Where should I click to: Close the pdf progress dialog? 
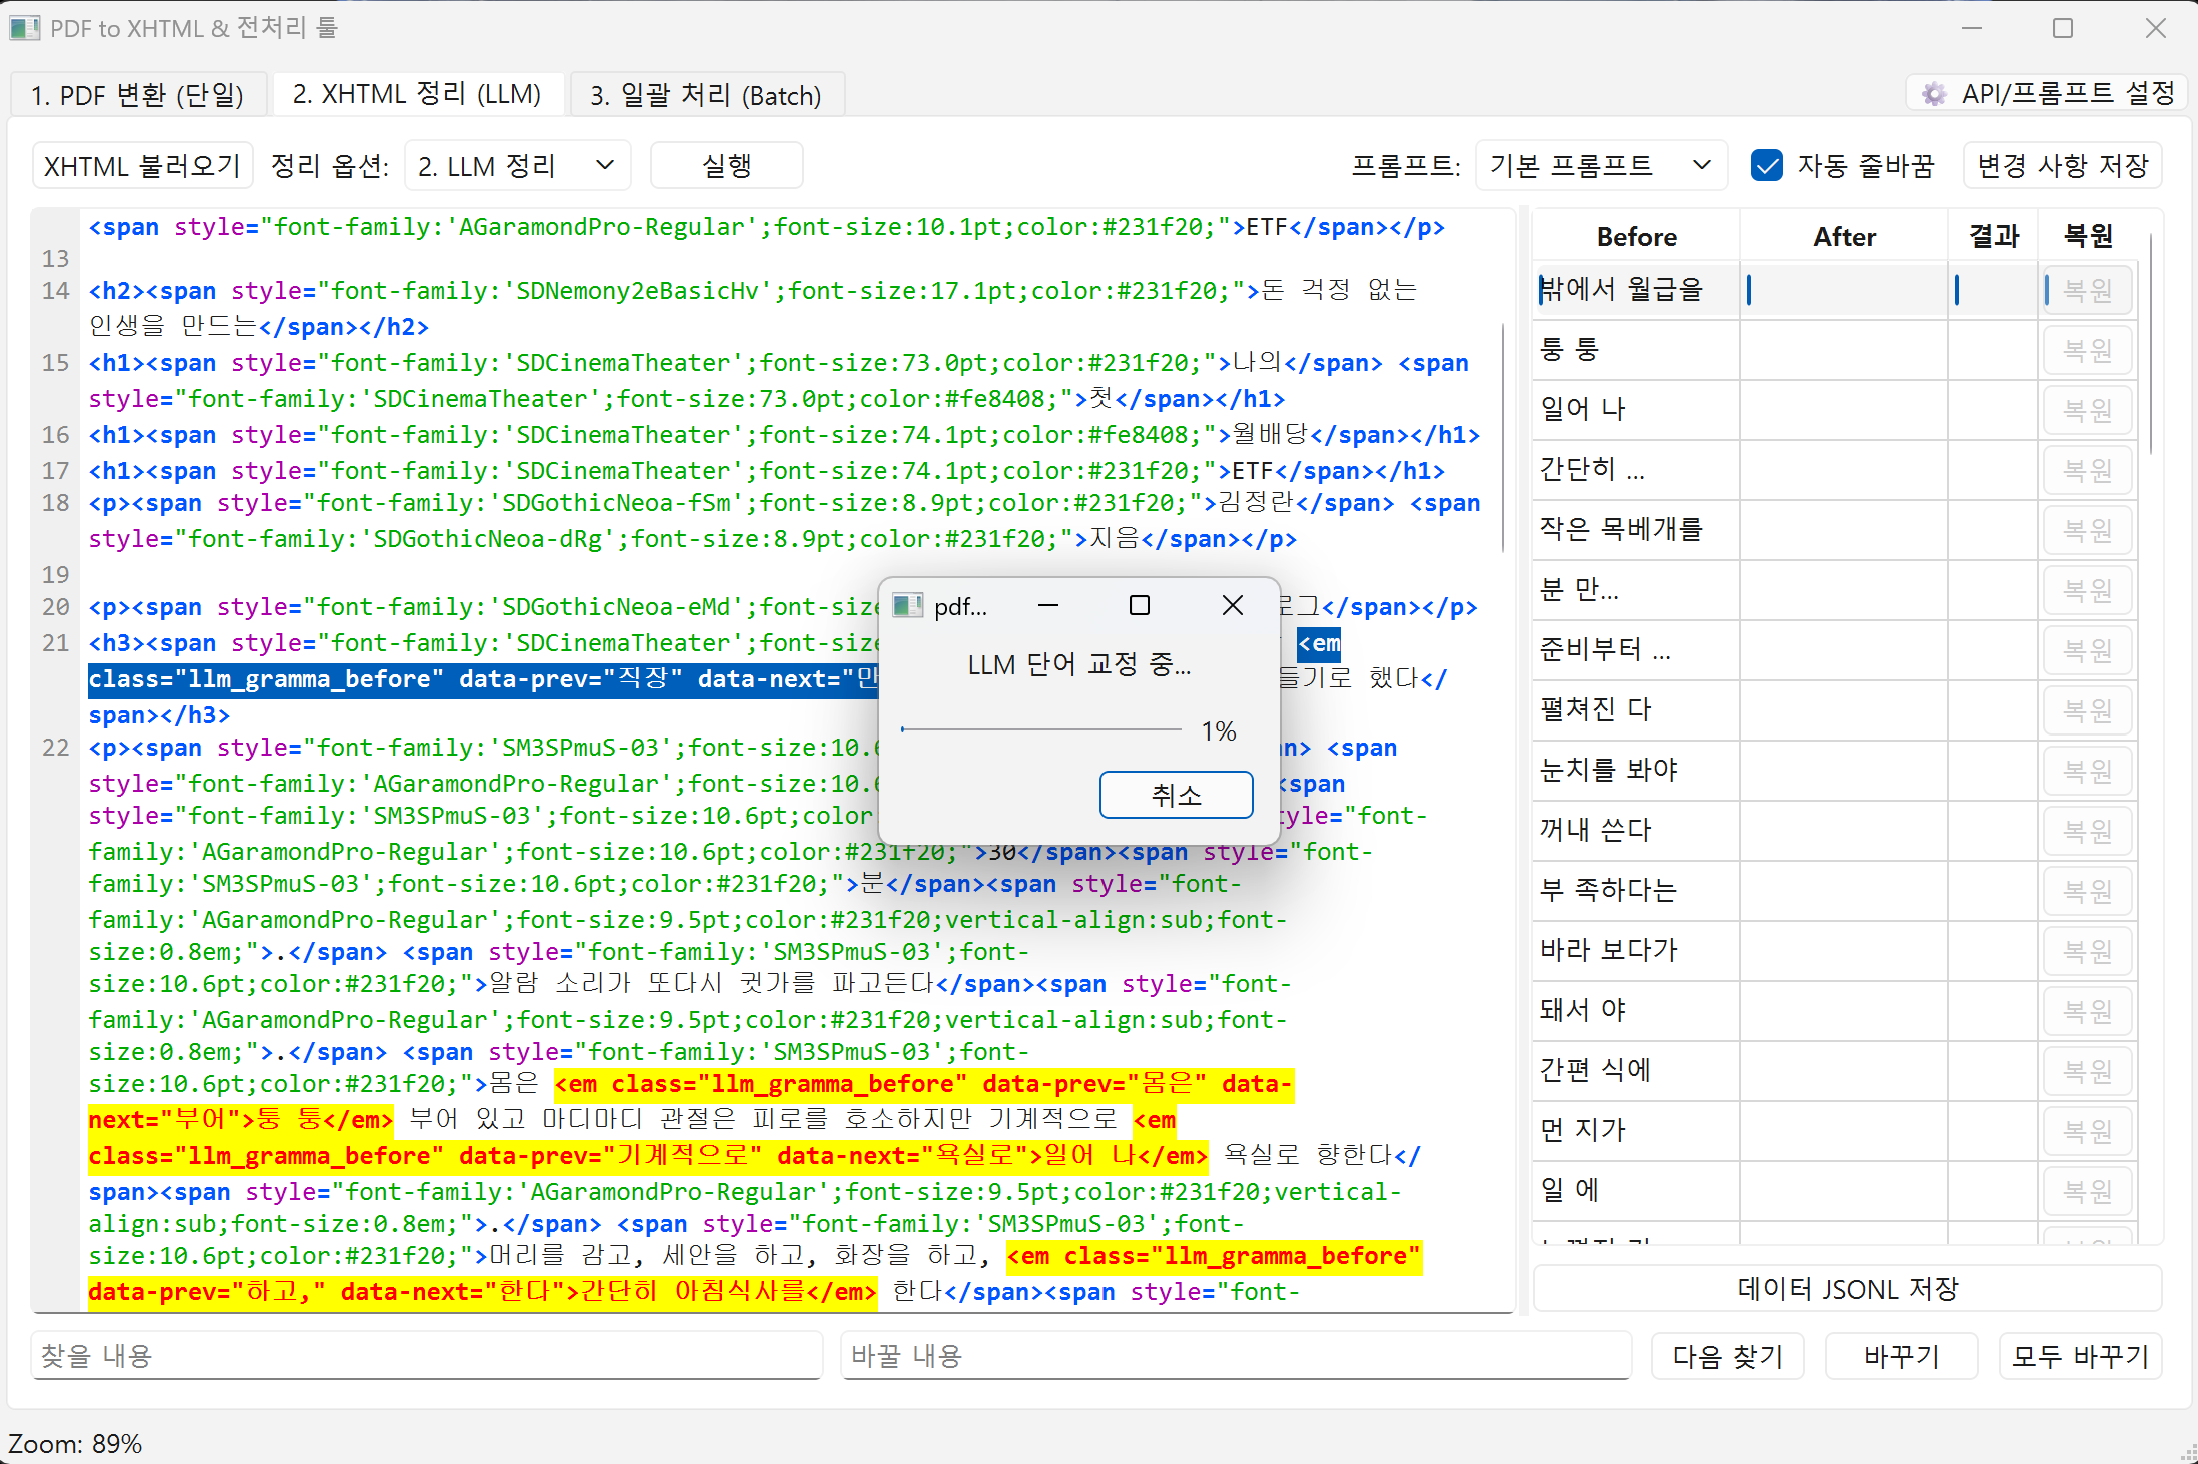[1233, 605]
